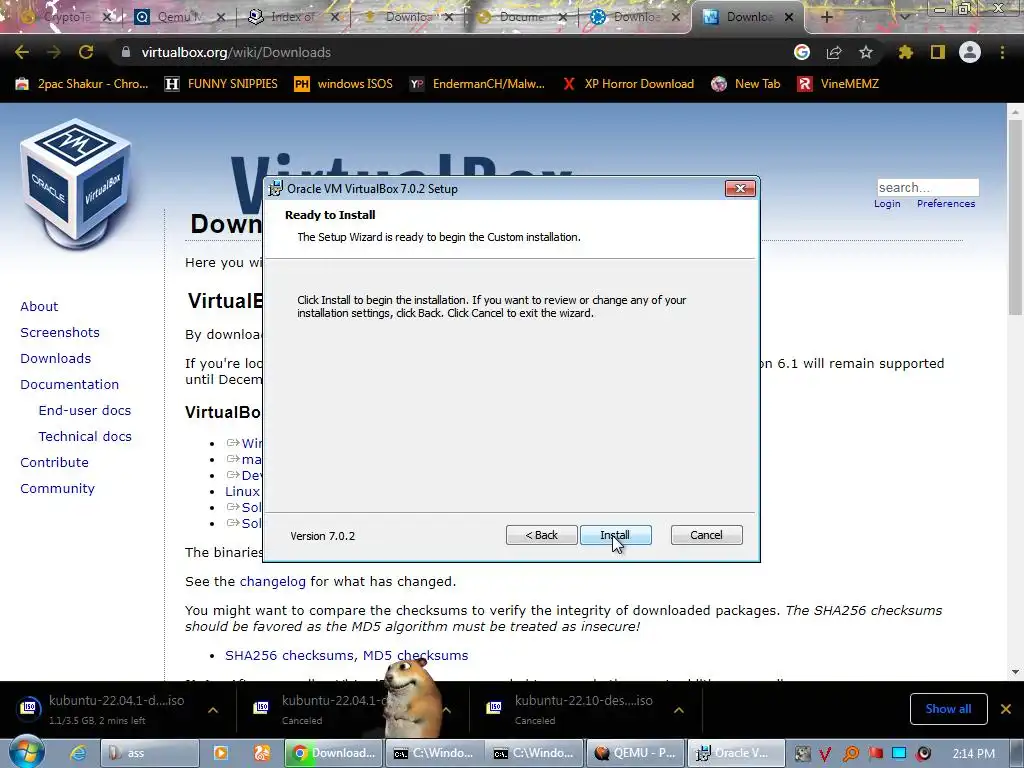Screen dimensions: 1024x768
Task: Open the XP Horror Download bookmark
Action: click(x=628, y=84)
